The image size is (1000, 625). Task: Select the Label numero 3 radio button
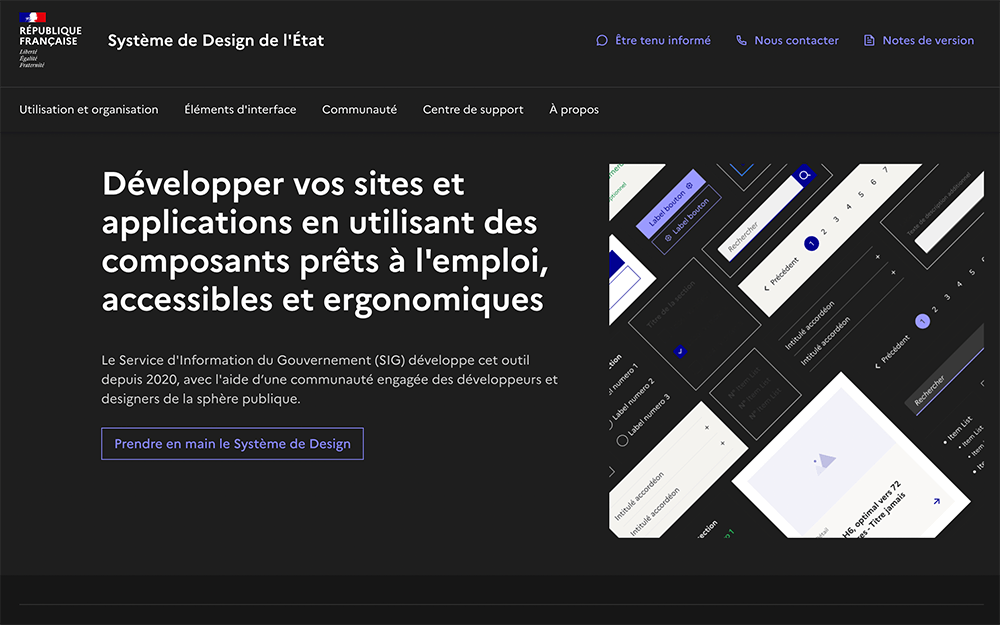622,440
